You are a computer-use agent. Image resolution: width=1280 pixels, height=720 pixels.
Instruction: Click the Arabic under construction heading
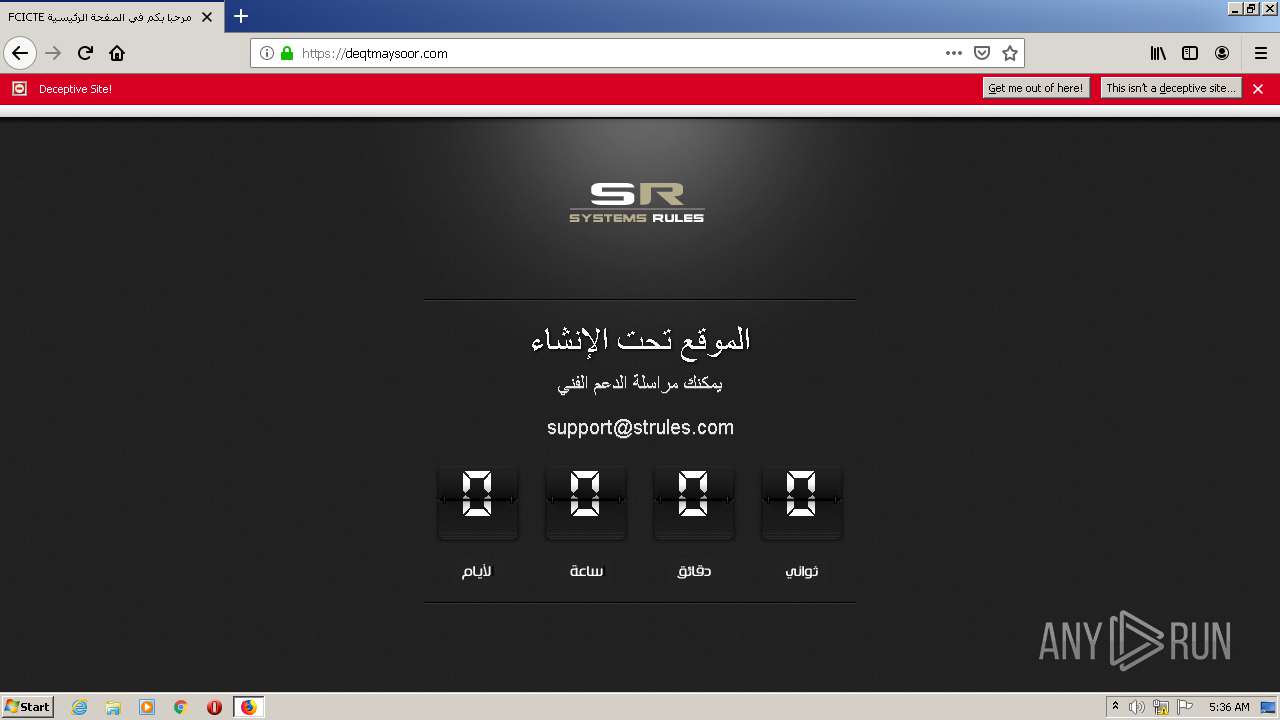click(640, 340)
